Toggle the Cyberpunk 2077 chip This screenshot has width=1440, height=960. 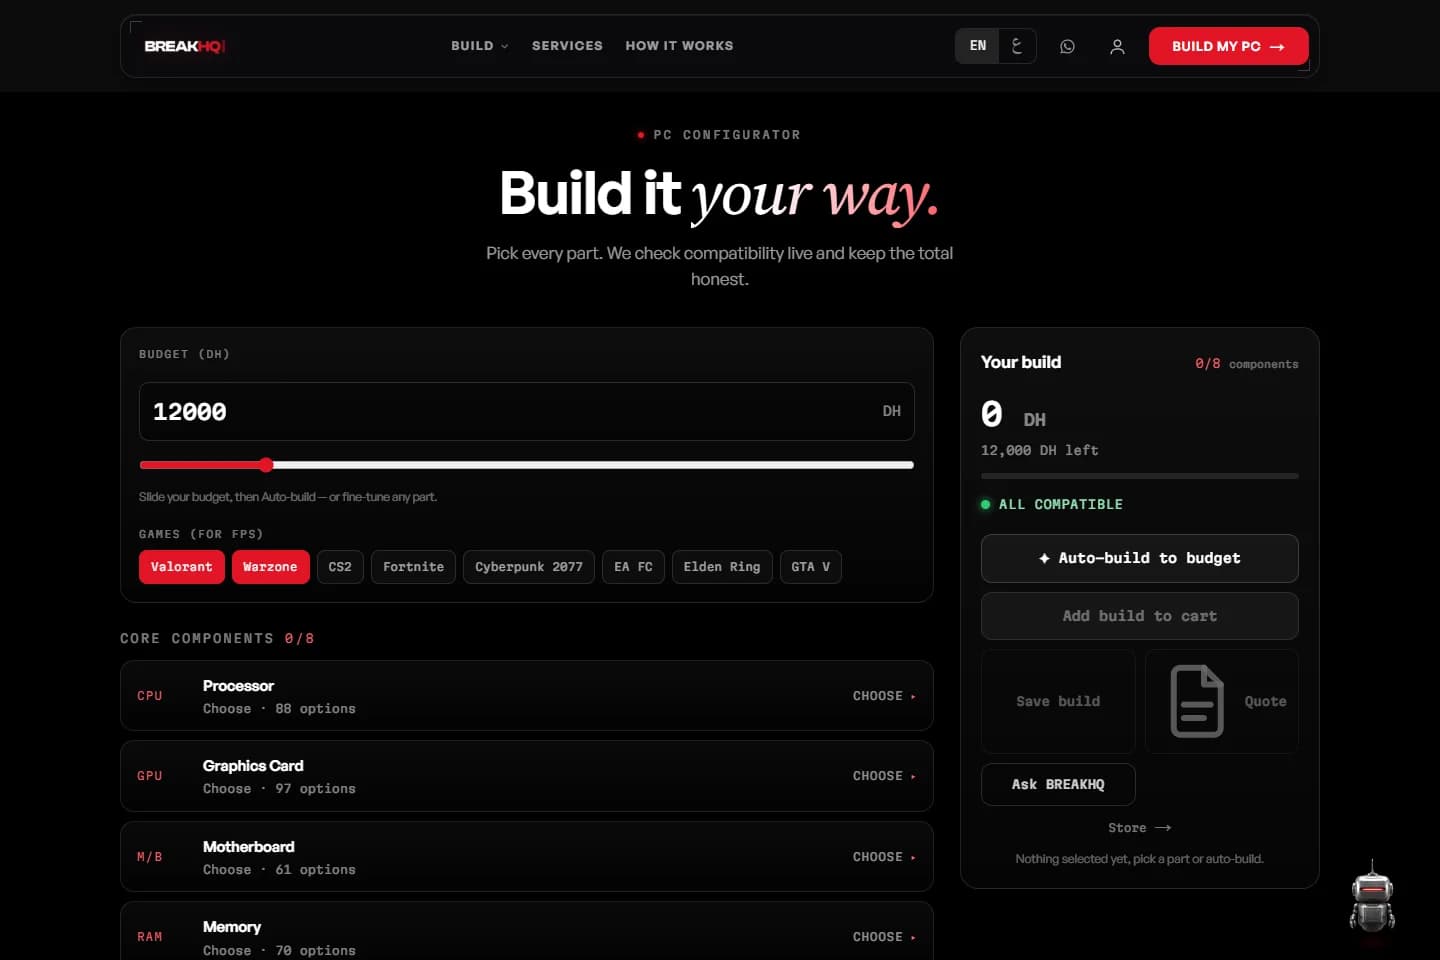tap(529, 567)
